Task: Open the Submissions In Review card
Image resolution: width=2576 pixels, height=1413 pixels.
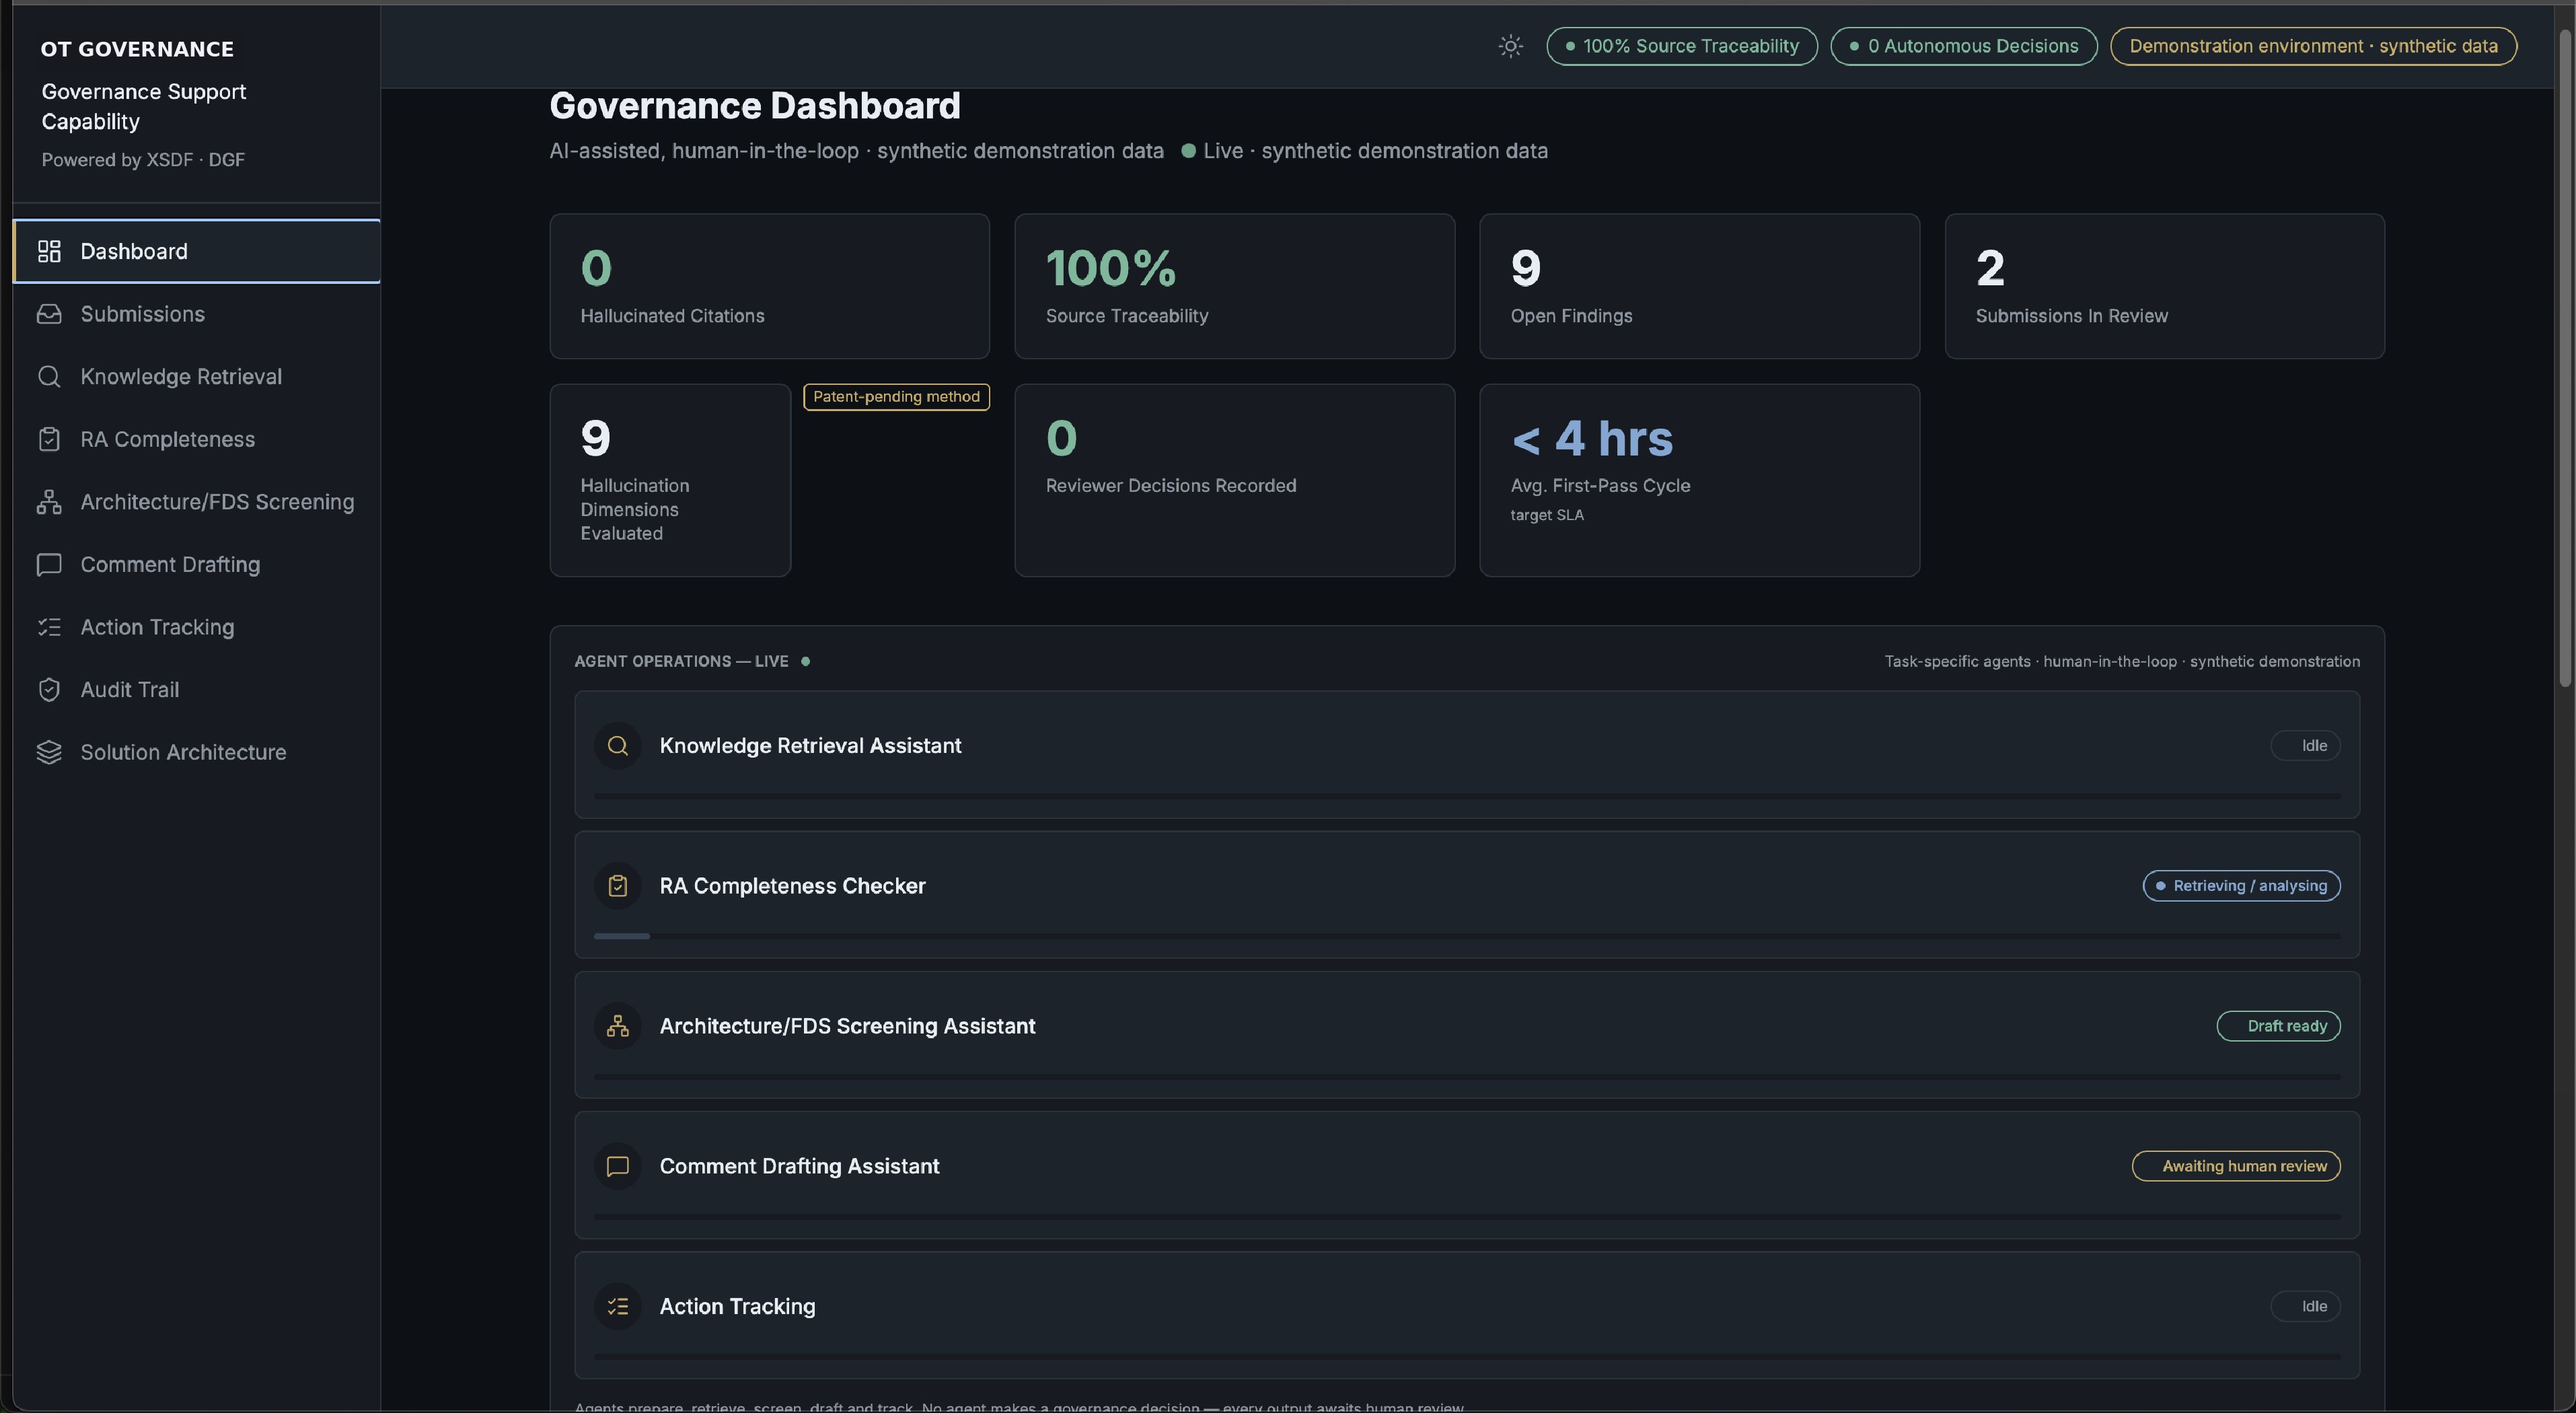Action: pyautogui.click(x=2164, y=286)
